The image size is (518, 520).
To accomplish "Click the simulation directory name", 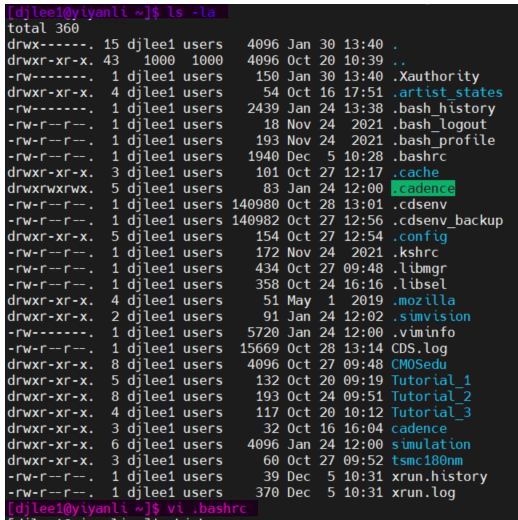I will [x=431, y=445].
